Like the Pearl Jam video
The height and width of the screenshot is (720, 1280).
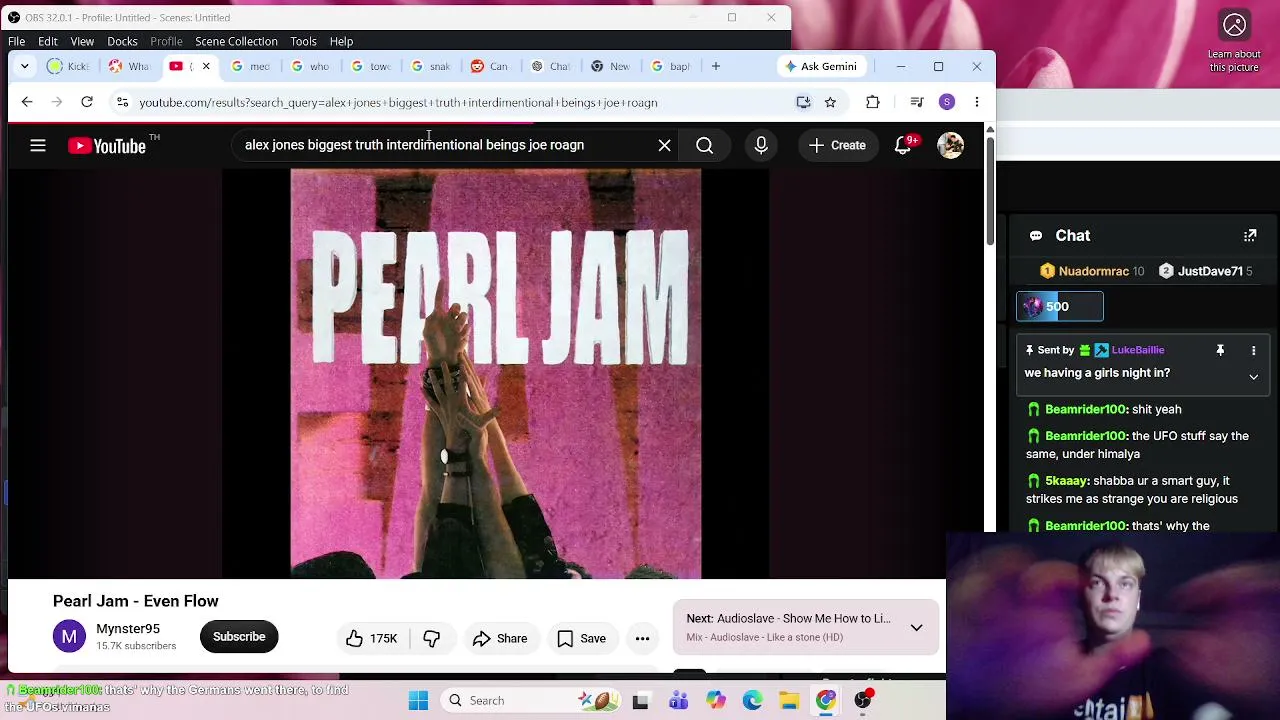tap(372, 638)
